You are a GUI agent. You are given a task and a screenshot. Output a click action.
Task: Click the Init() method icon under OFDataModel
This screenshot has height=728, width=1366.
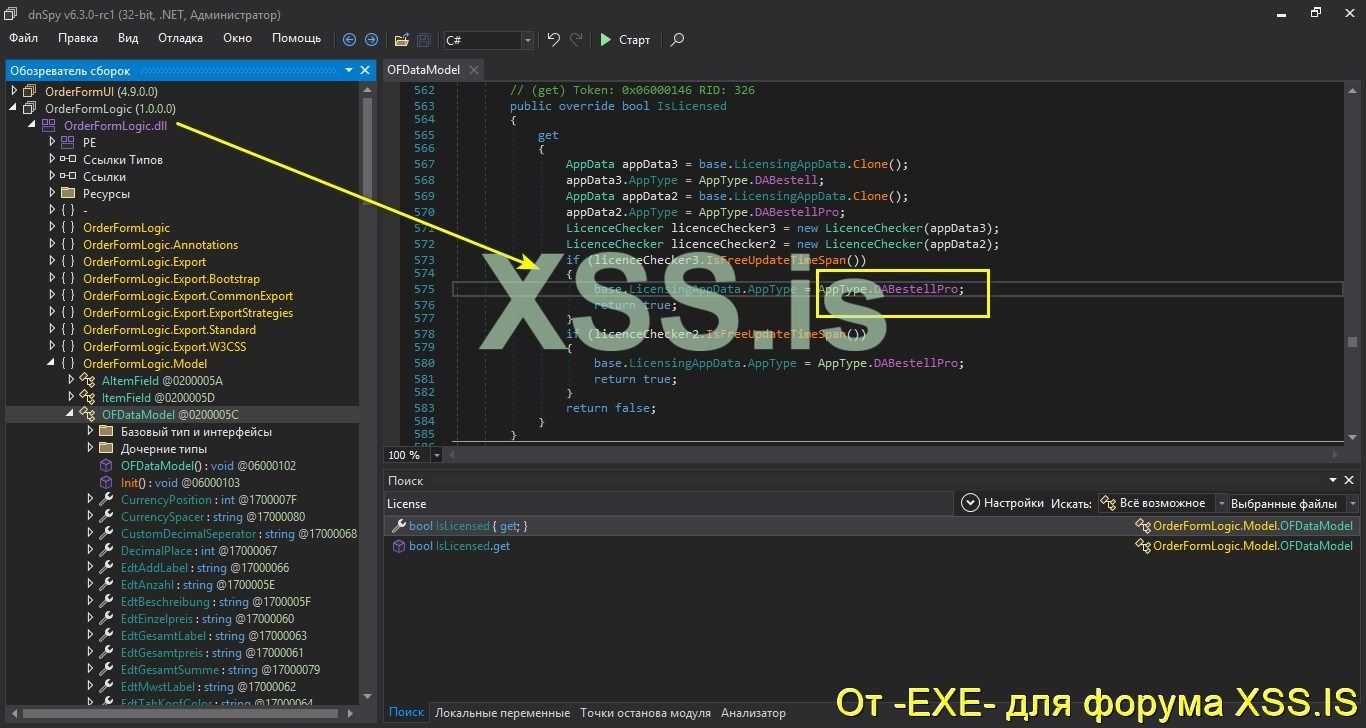[x=107, y=482]
